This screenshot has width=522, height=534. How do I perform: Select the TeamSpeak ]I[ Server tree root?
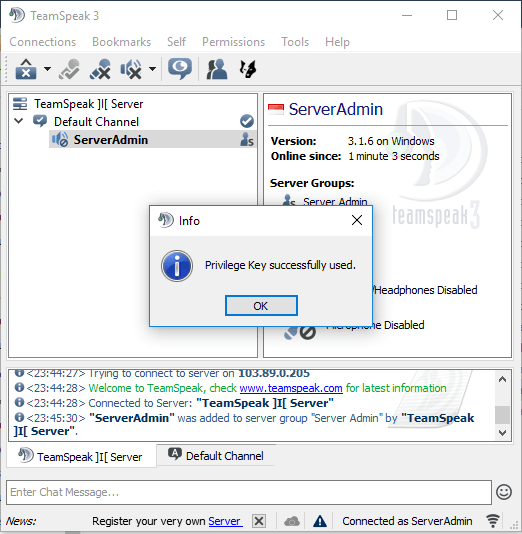click(88, 104)
